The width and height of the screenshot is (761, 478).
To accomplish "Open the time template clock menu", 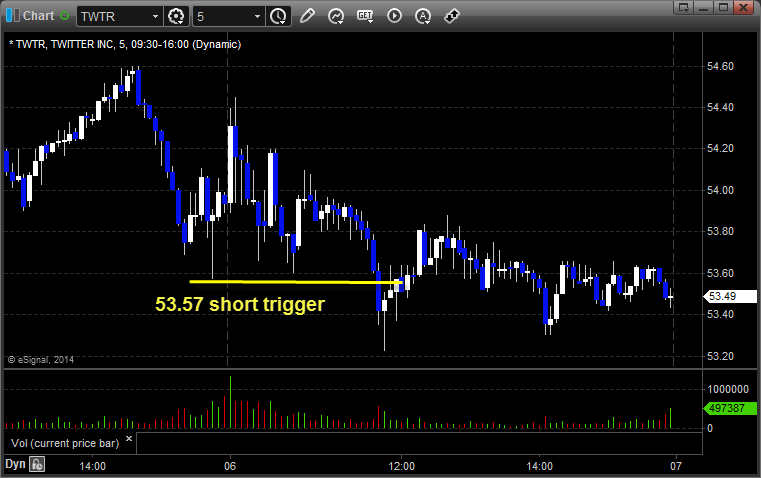I will click(278, 16).
